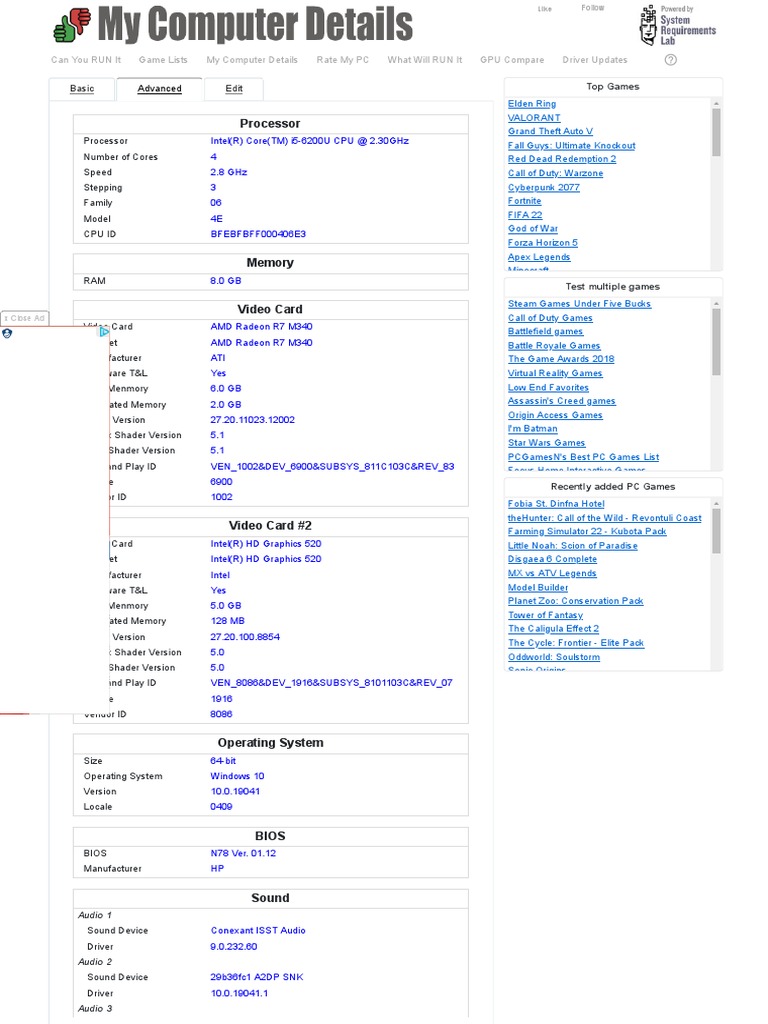Screen dimensions: 768x1024
Task: Open Planet Zoo: Conservation Pack link
Action: tap(576, 601)
